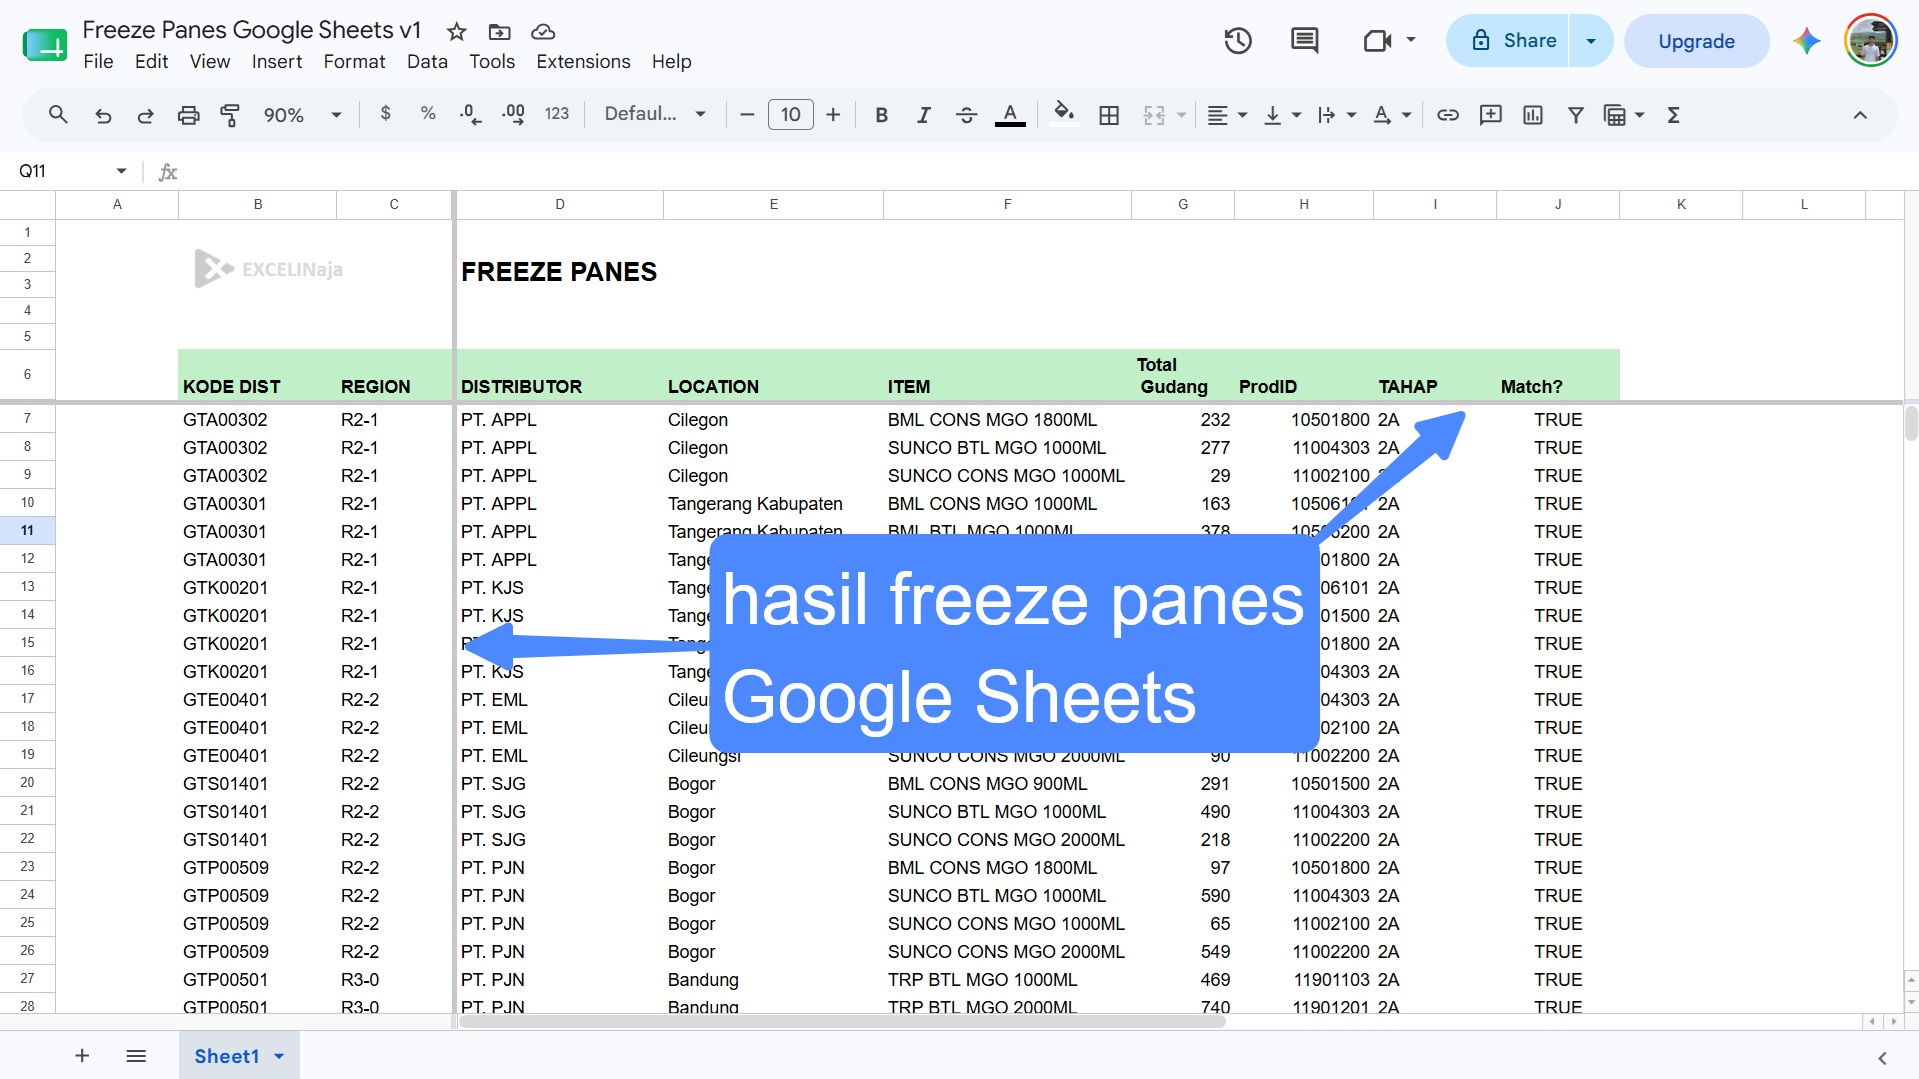Open comments history icon
The width and height of the screenshot is (1919, 1079).
tap(1304, 41)
